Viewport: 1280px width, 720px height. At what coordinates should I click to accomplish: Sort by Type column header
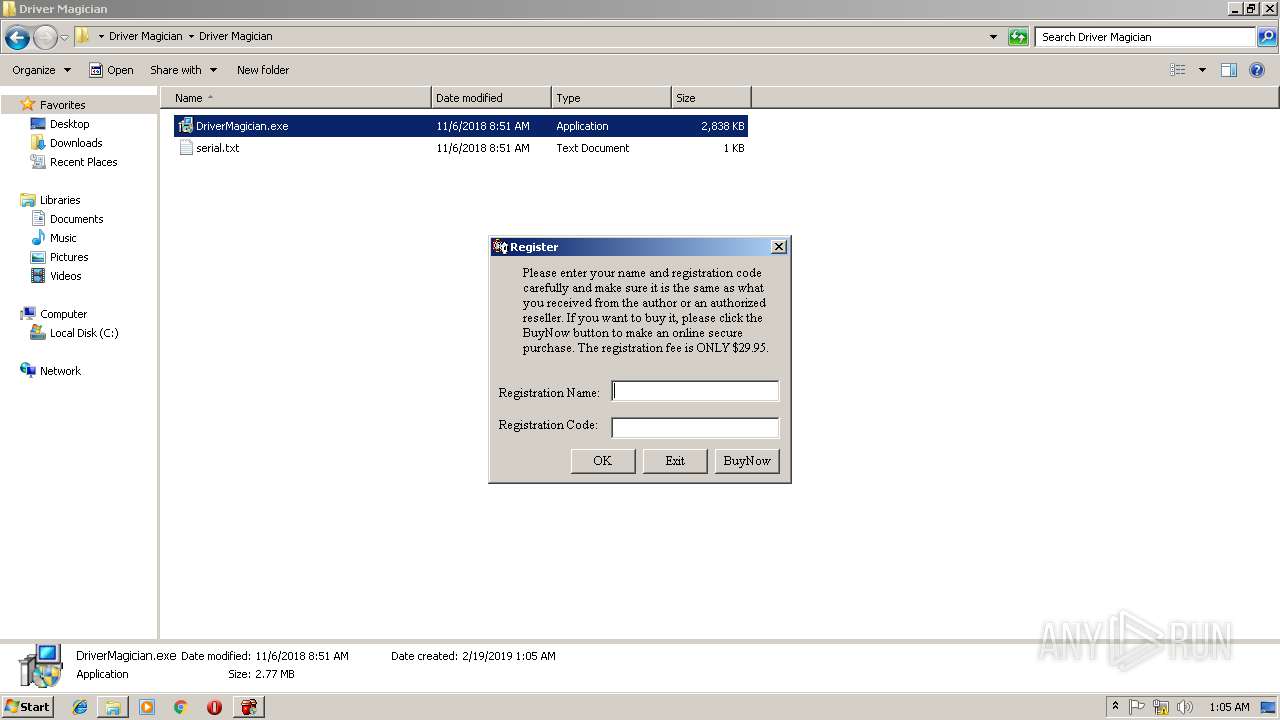point(611,98)
